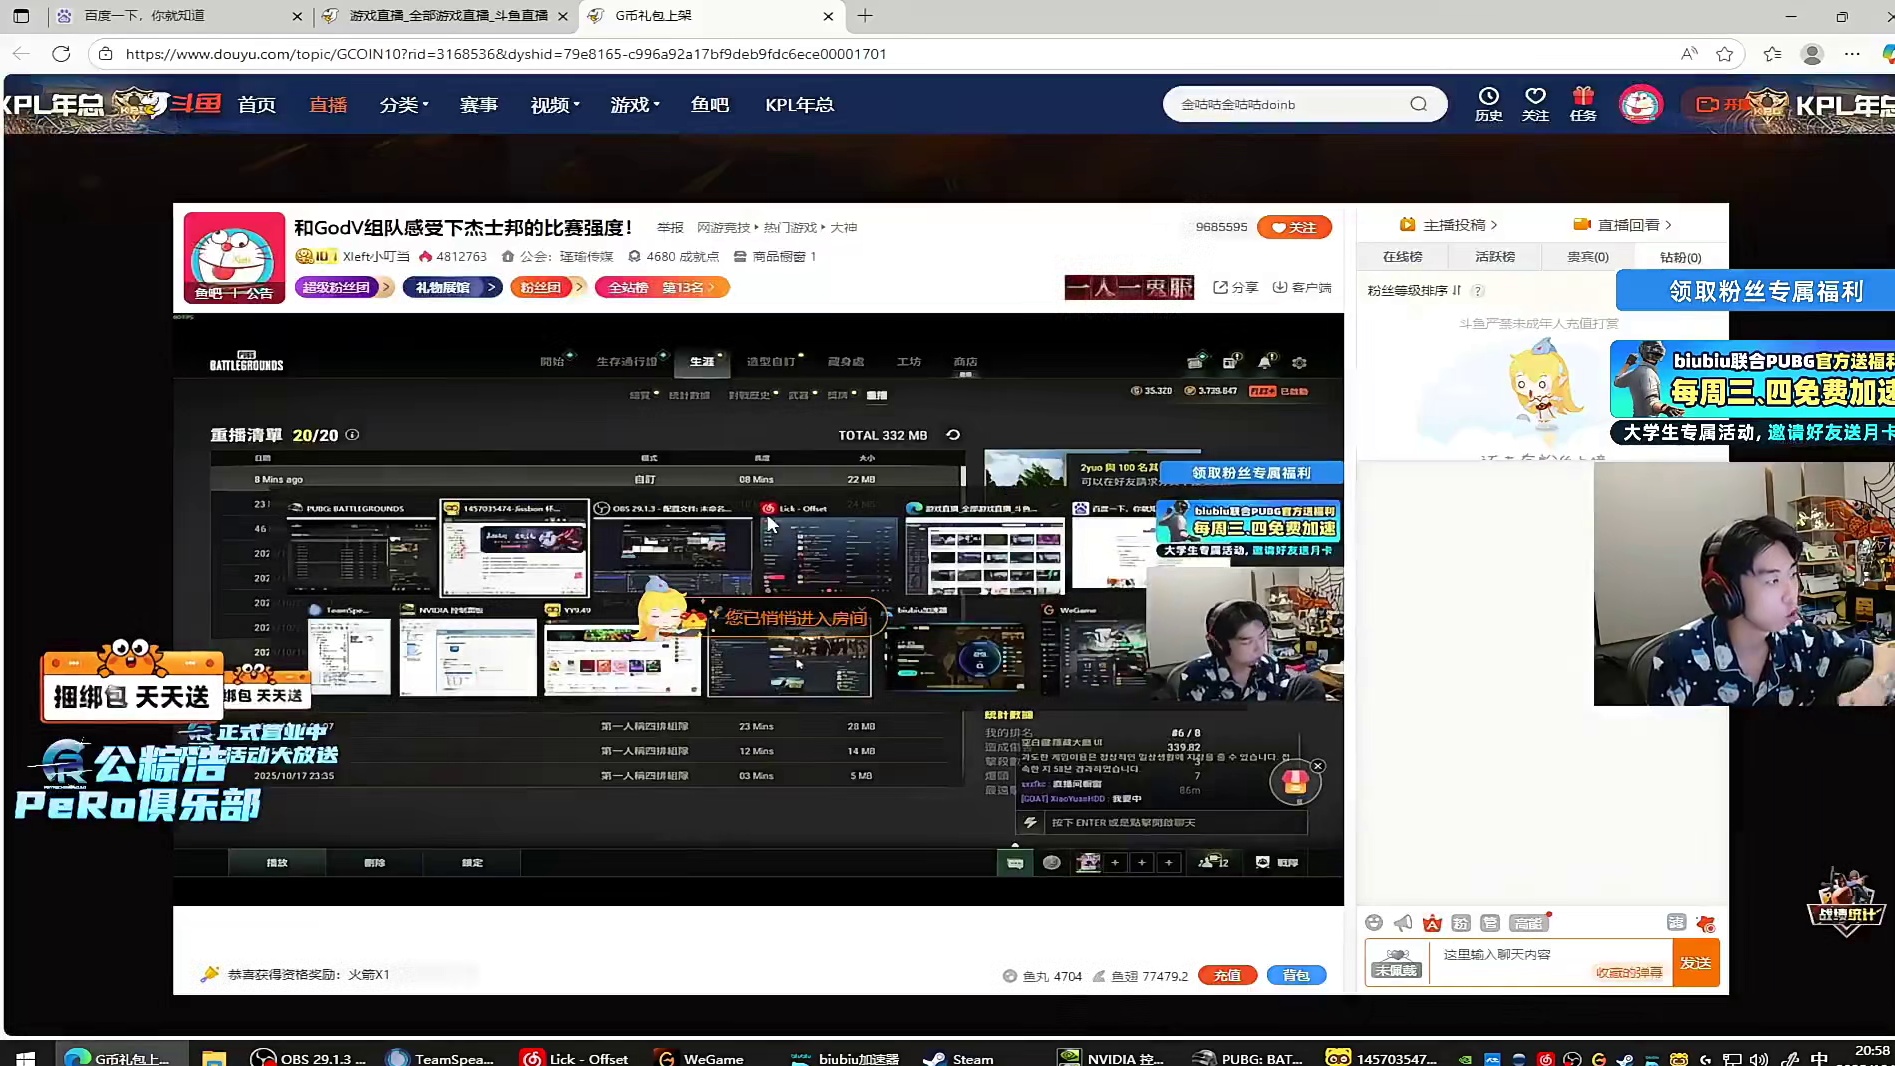Click the 充值 recharge button
The height and width of the screenshot is (1066, 1895).
1227,976
